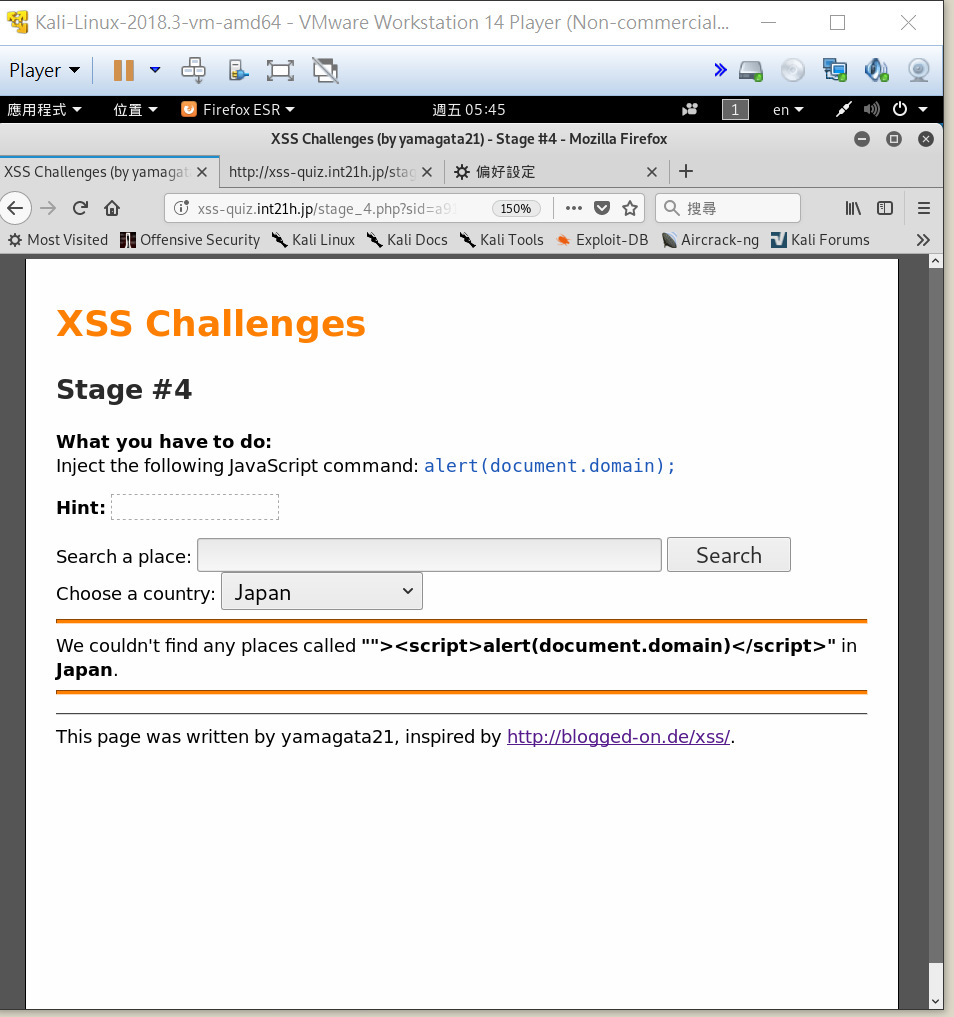Switch to http://xss-quiz.int21h.jp/stag tab

coord(322,172)
